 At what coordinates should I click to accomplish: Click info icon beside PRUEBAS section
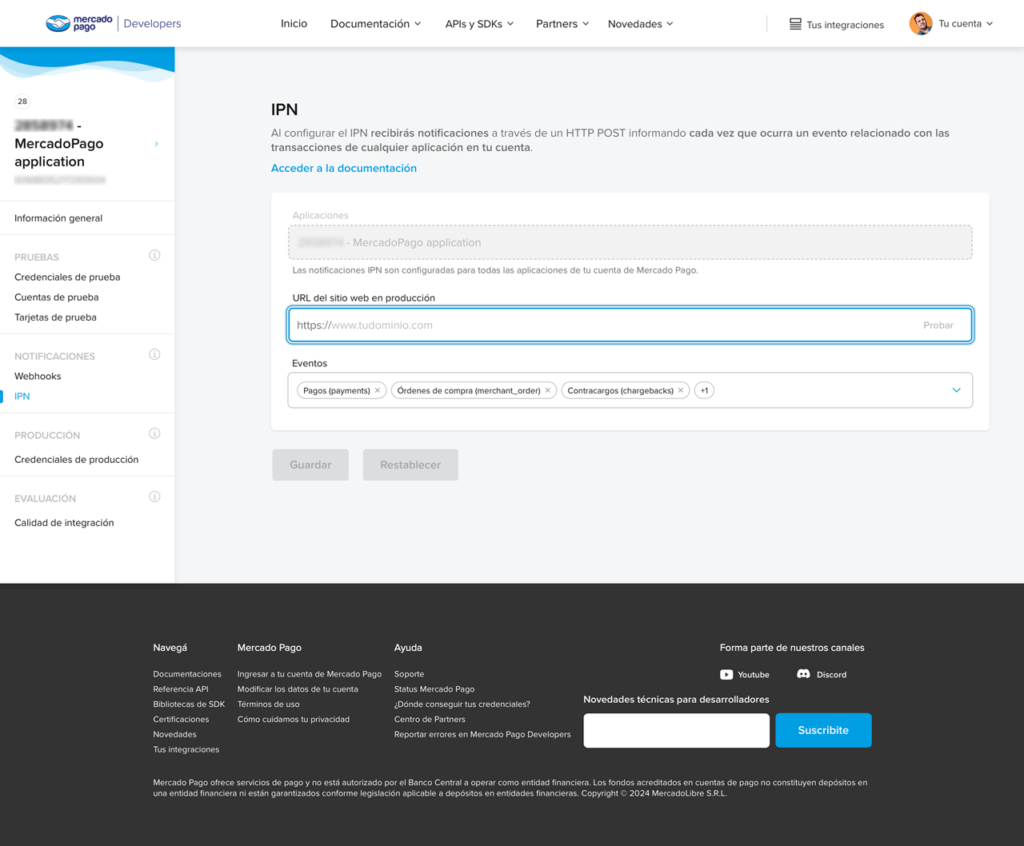click(155, 255)
